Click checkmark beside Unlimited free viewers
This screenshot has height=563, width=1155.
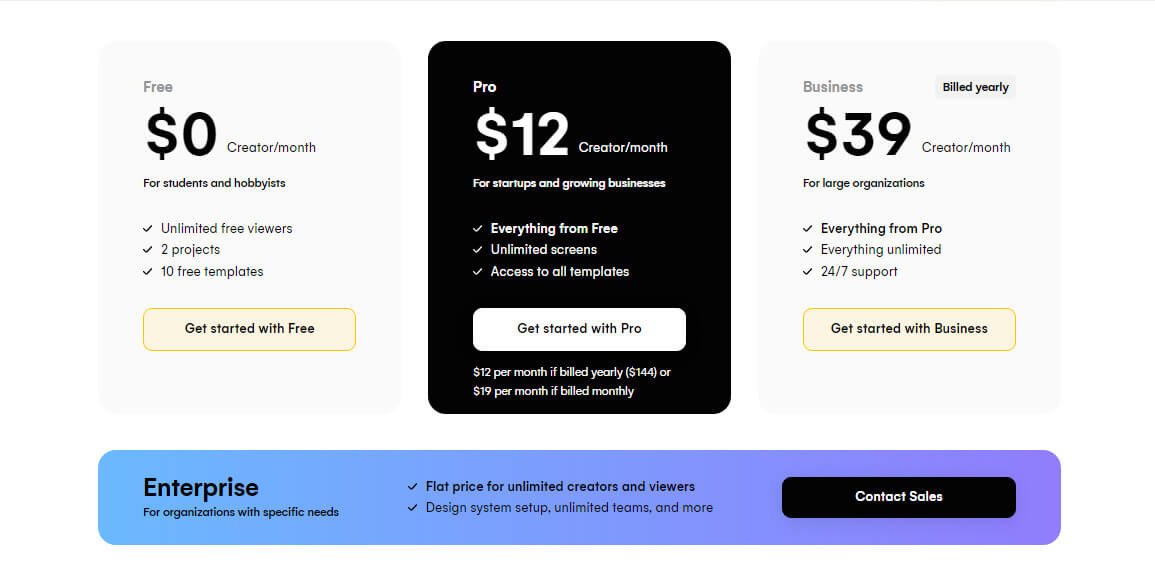(x=148, y=229)
